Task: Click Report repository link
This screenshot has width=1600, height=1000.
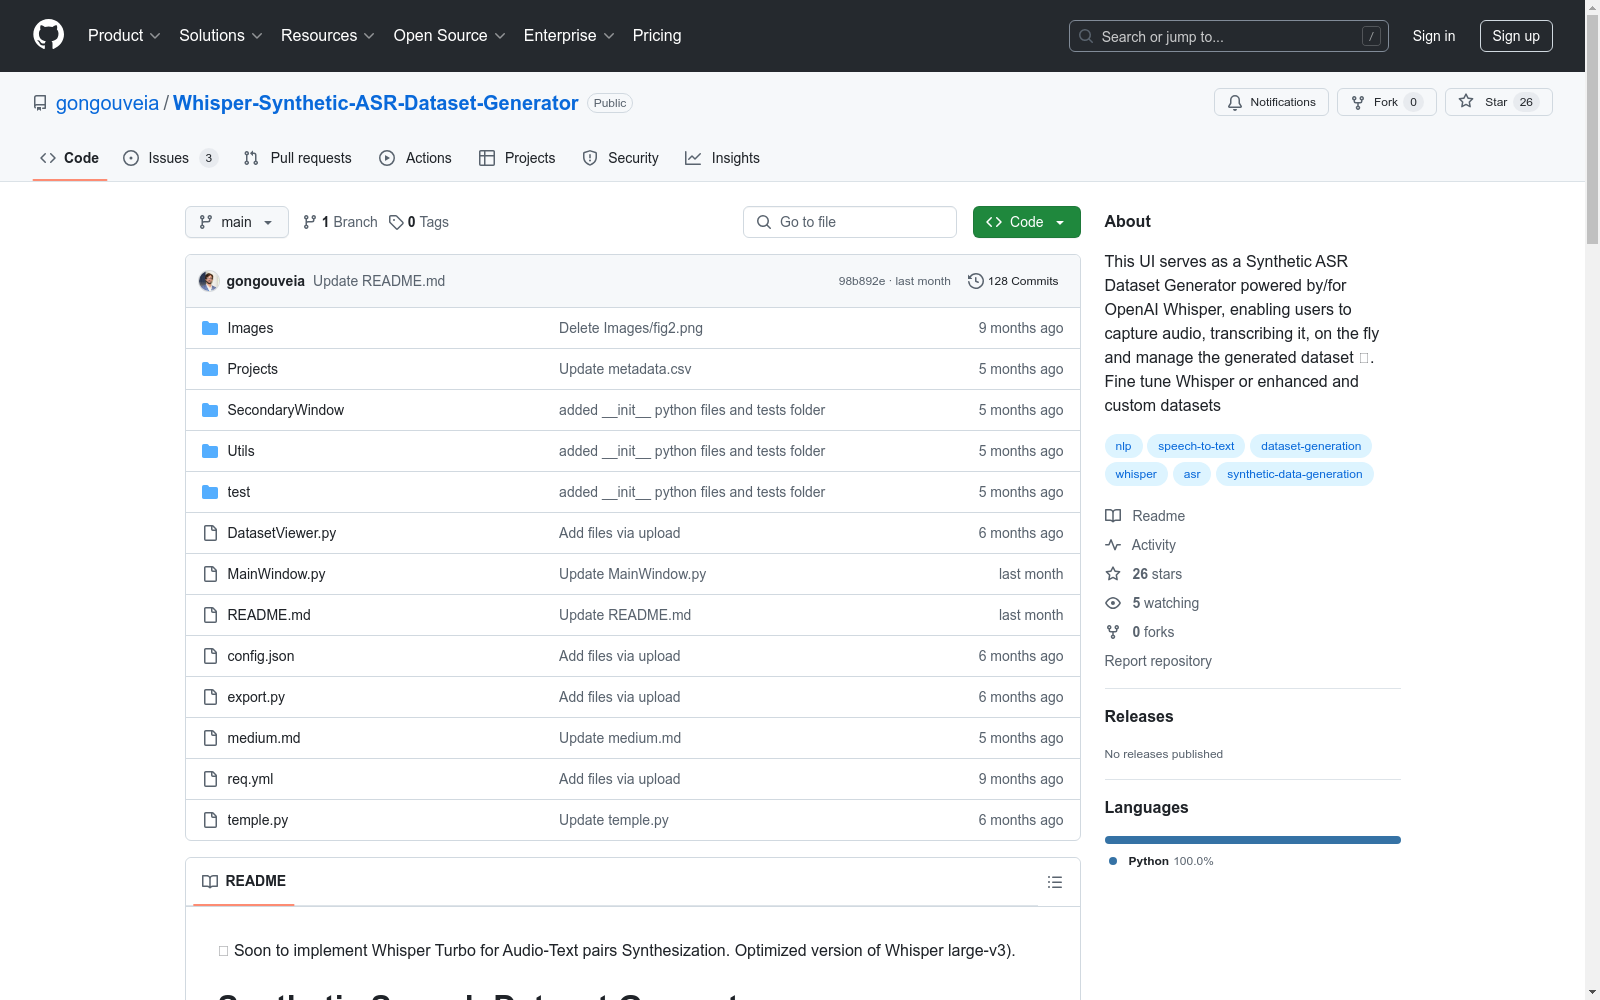Action: pos(1158,661)
